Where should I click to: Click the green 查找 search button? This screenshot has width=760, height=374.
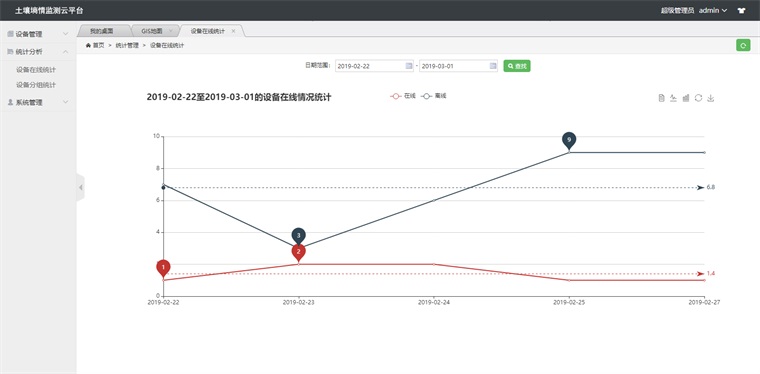517,66
